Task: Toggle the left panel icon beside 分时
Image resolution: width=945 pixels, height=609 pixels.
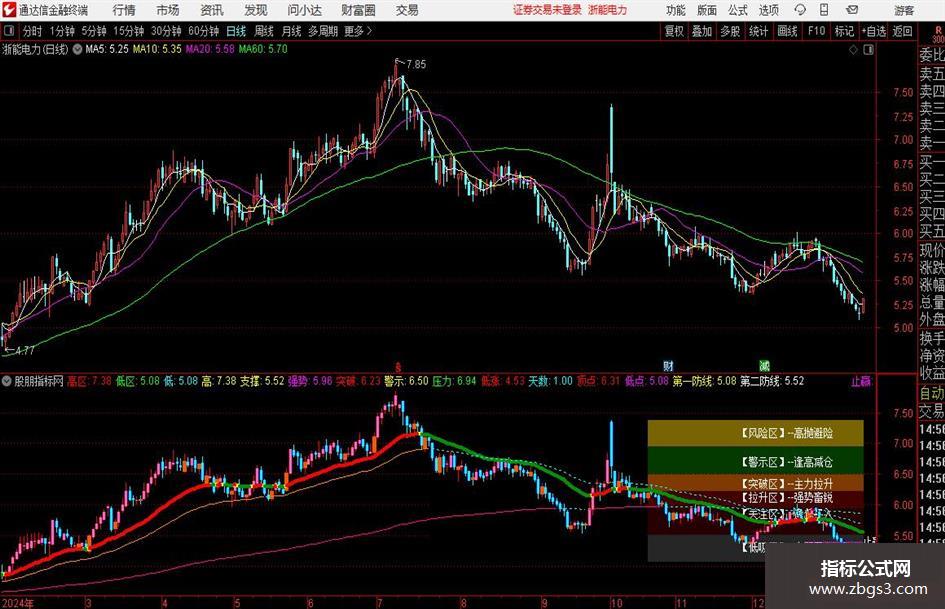Action: pyautogui.click(x=8, y=31)
